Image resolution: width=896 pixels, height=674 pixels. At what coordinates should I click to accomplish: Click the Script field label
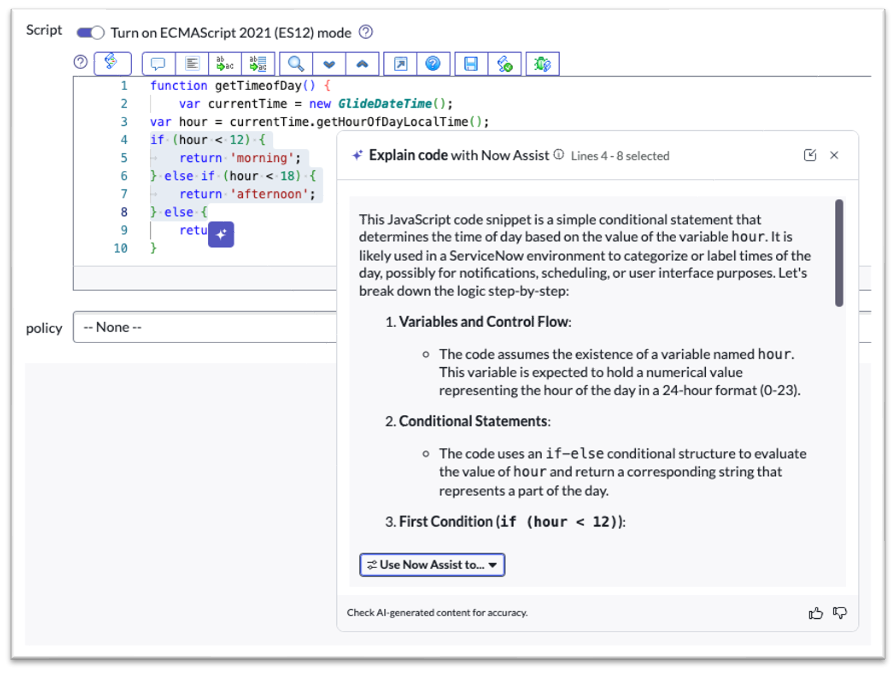click(x=44, y=30)
